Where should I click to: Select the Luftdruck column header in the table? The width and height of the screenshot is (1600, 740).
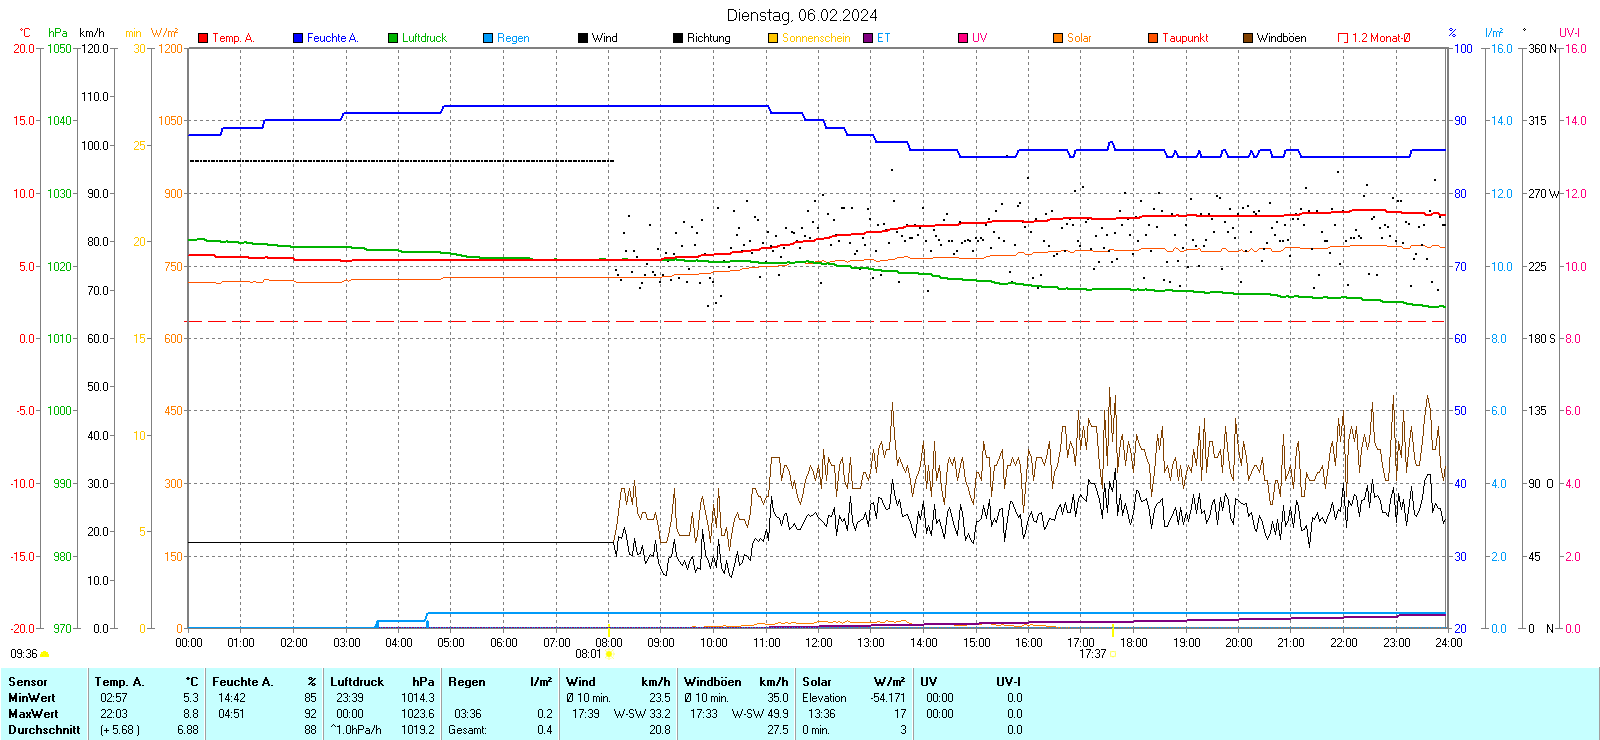(357, 682)
